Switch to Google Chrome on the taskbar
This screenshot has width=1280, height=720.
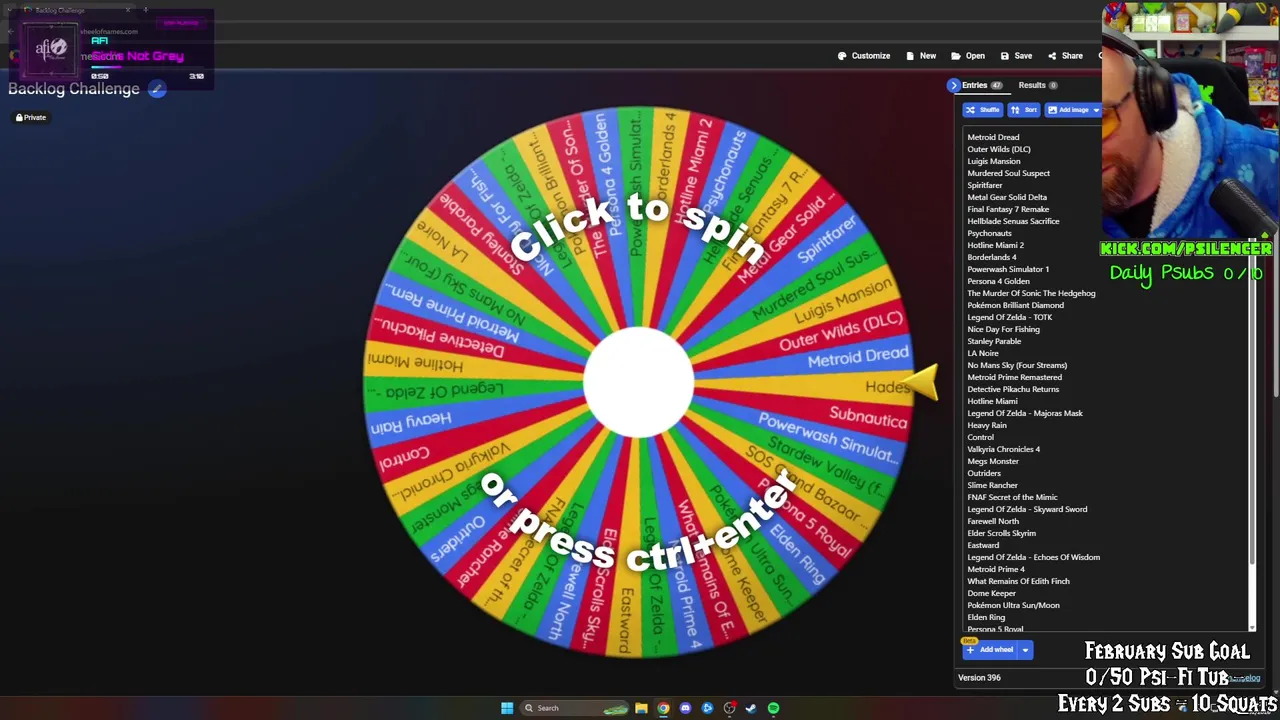pyautogui.click(x=663, y=708)
